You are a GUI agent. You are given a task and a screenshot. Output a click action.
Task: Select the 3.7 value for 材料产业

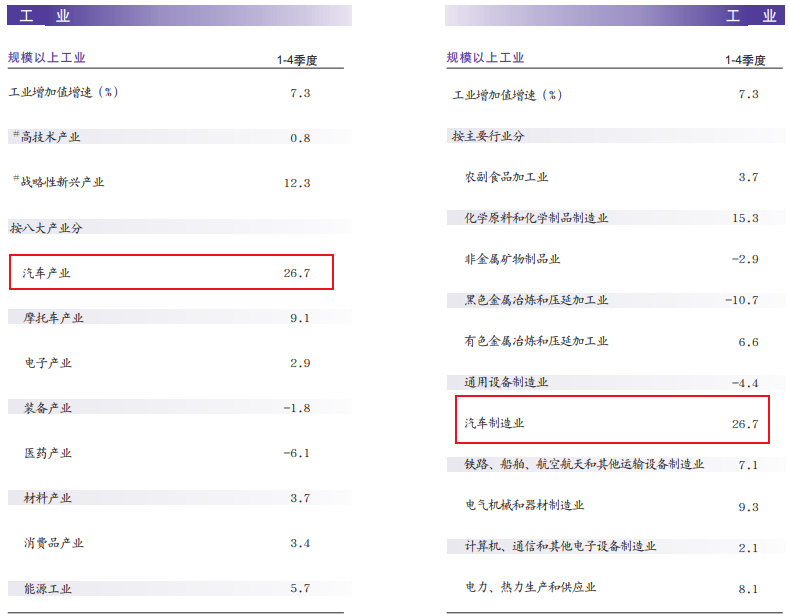300,498
